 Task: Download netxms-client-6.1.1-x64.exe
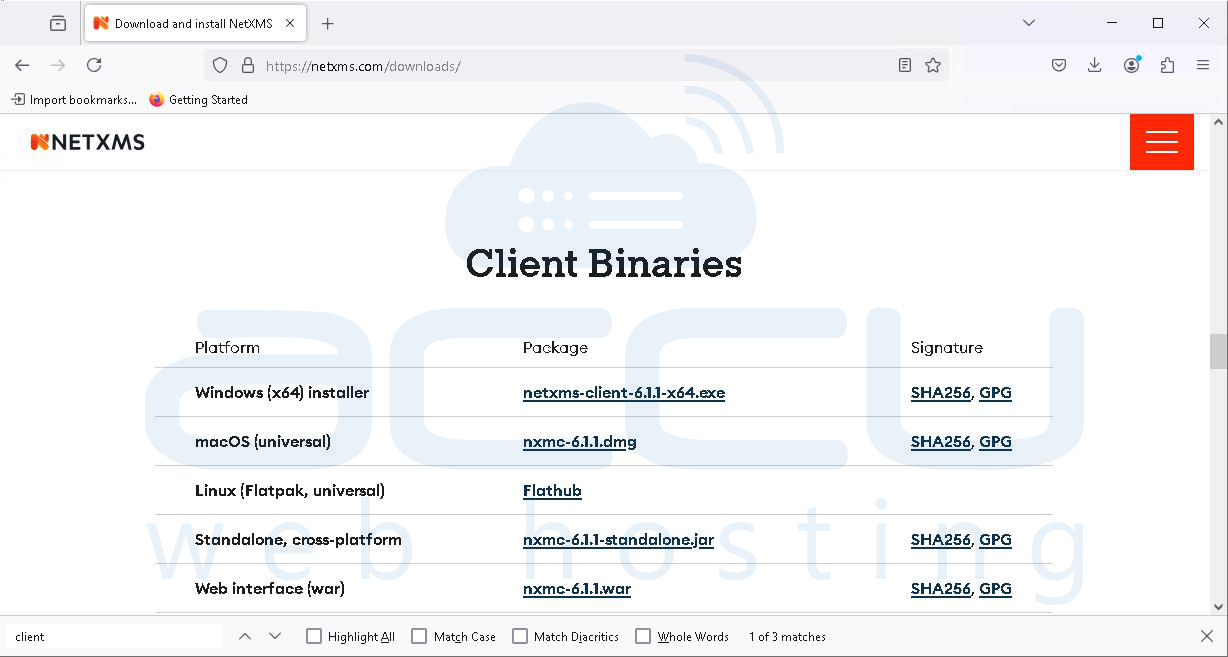pos(624,393)
